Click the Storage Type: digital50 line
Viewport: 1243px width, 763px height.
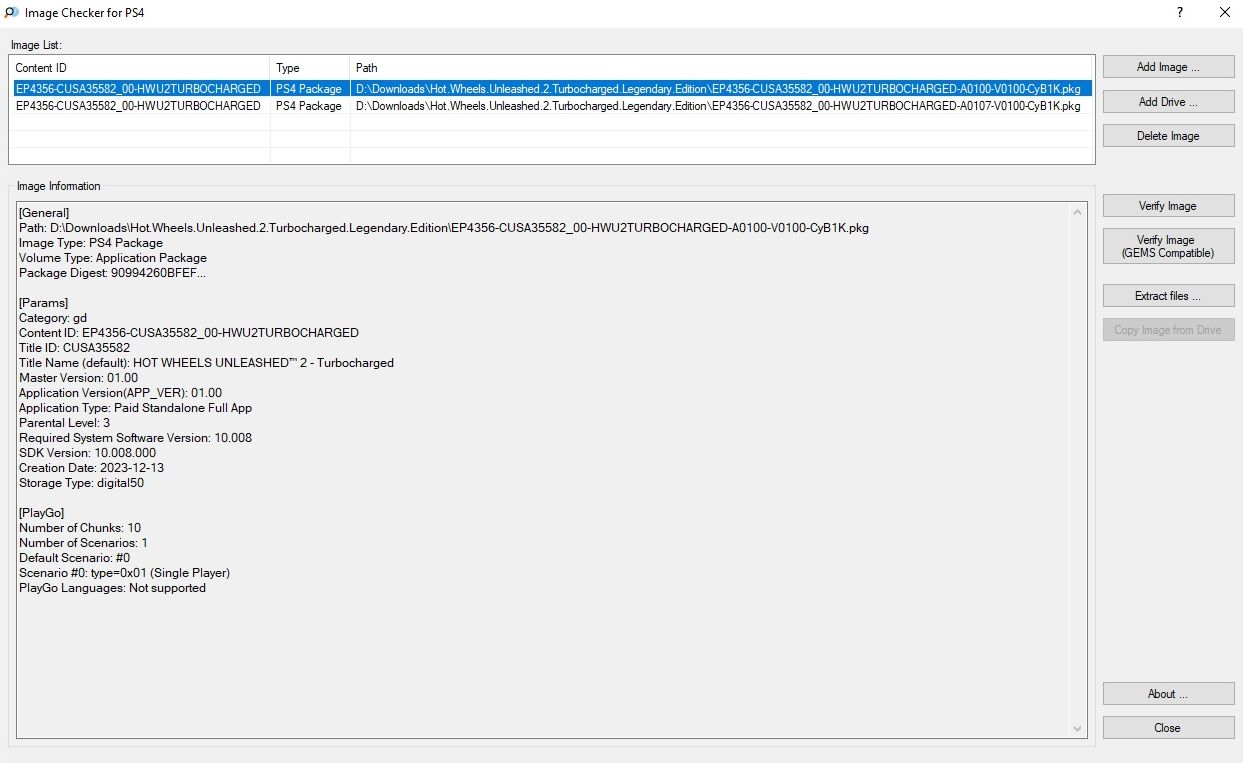click(82, 483)
